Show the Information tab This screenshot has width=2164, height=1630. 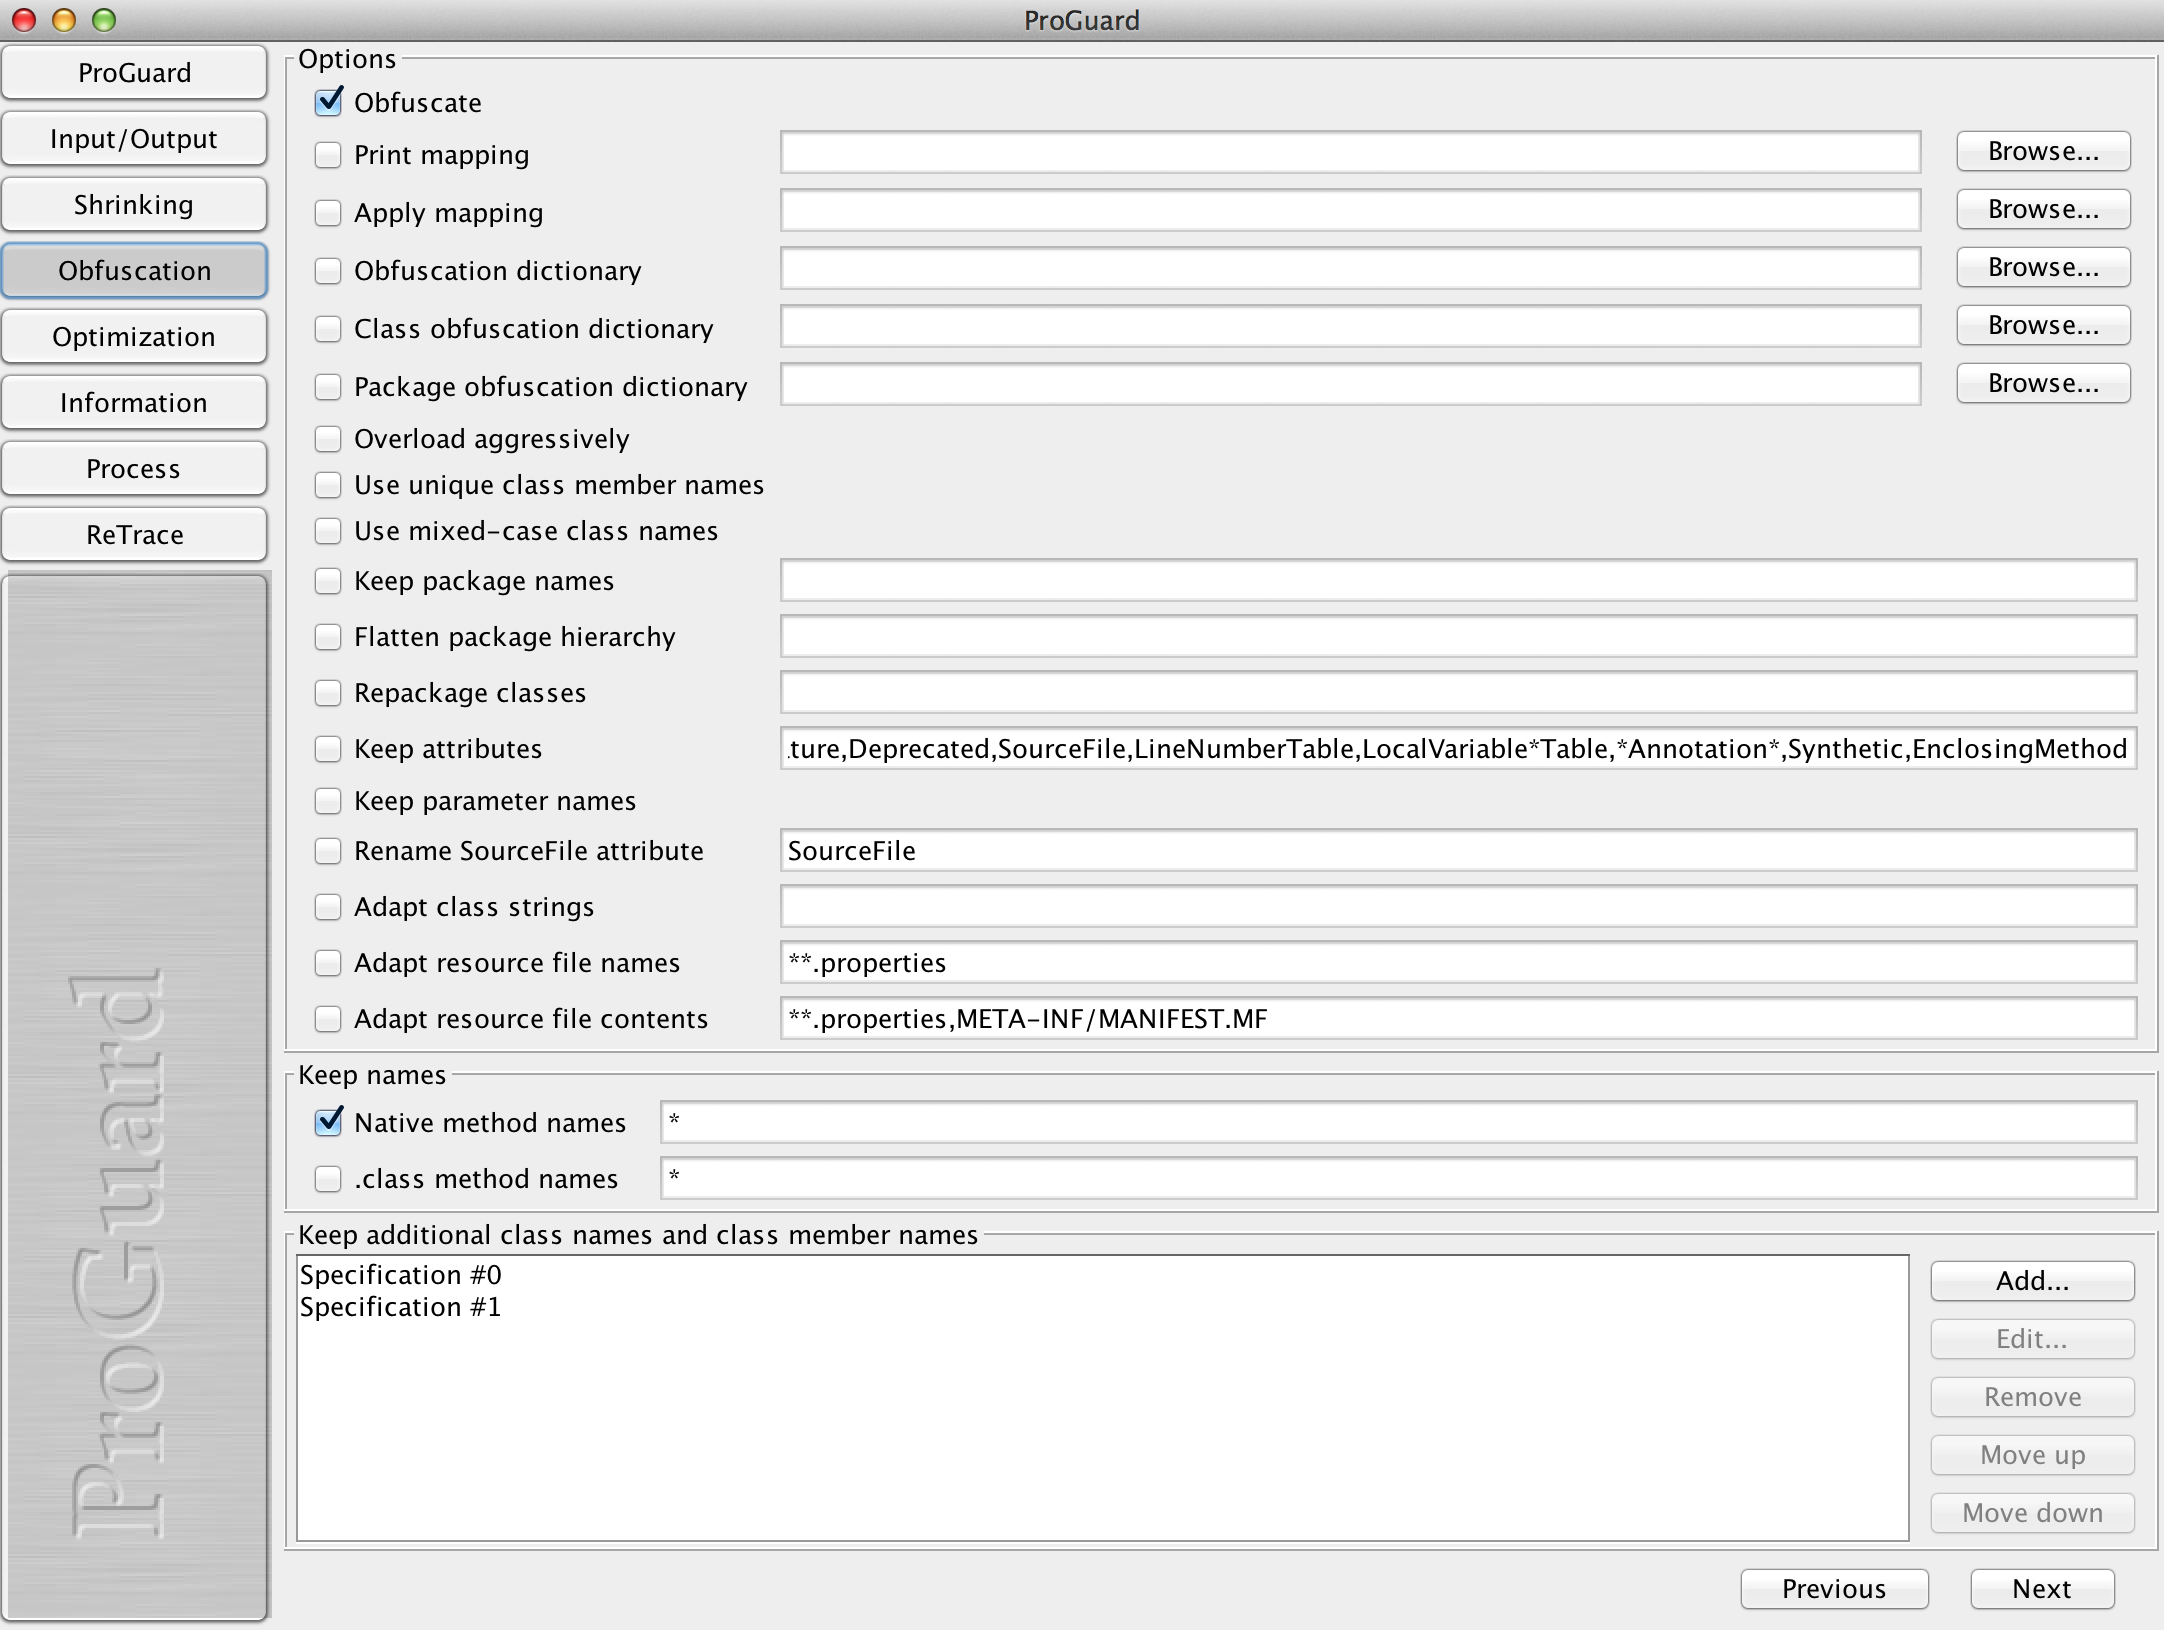pyautogui.click(x=134, y=403)
